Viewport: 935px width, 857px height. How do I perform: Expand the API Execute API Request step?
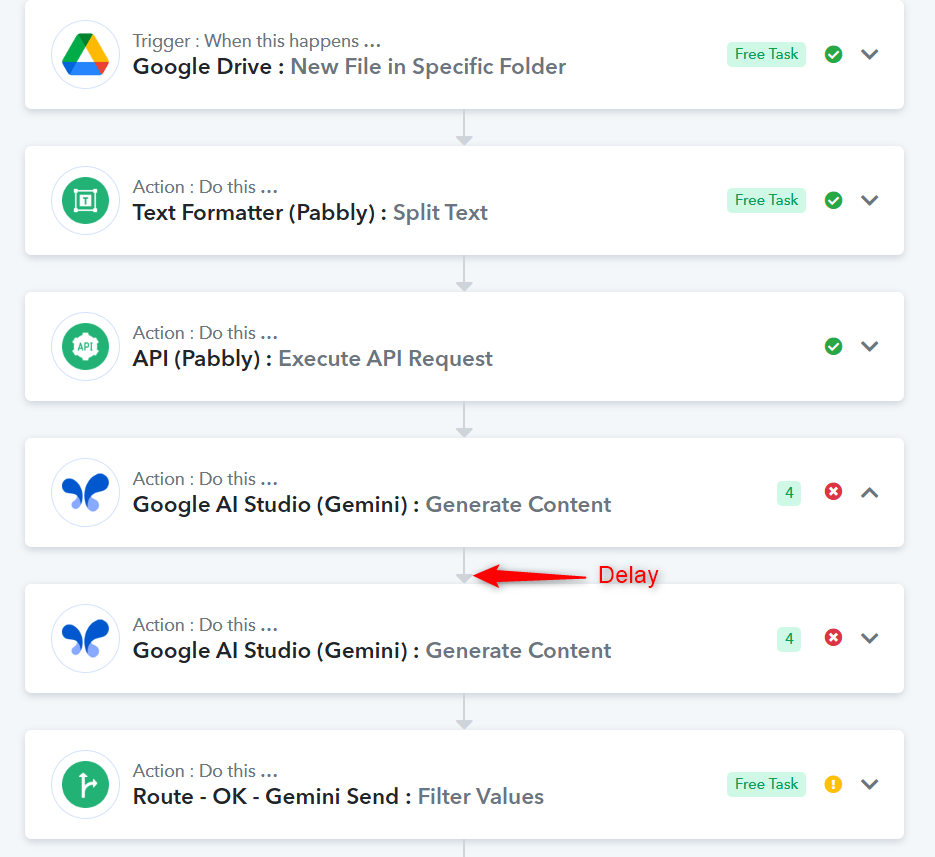click(870, 346)
